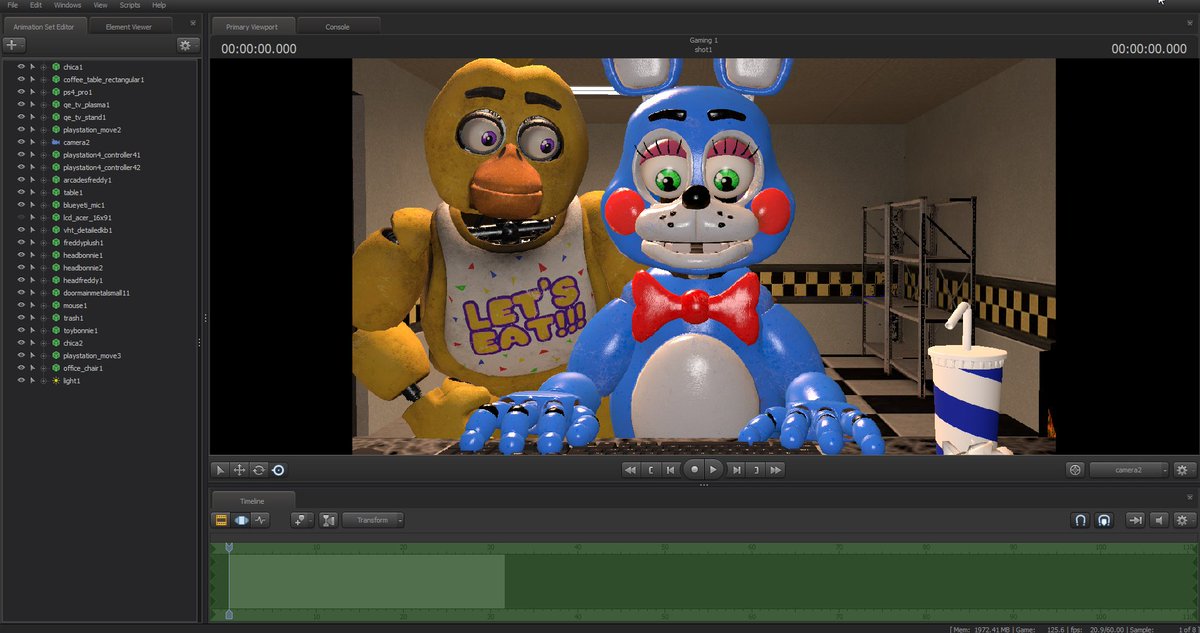Go to previous clip bracket button
This screenshot has width=1200, height=633.
tap(652, 469)
